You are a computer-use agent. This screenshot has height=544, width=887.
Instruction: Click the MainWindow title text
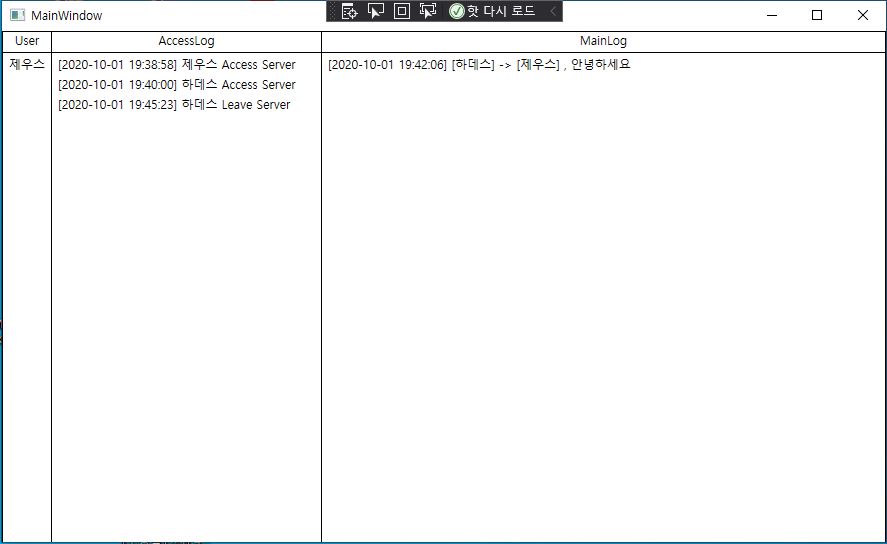click(x=67, y=16)
